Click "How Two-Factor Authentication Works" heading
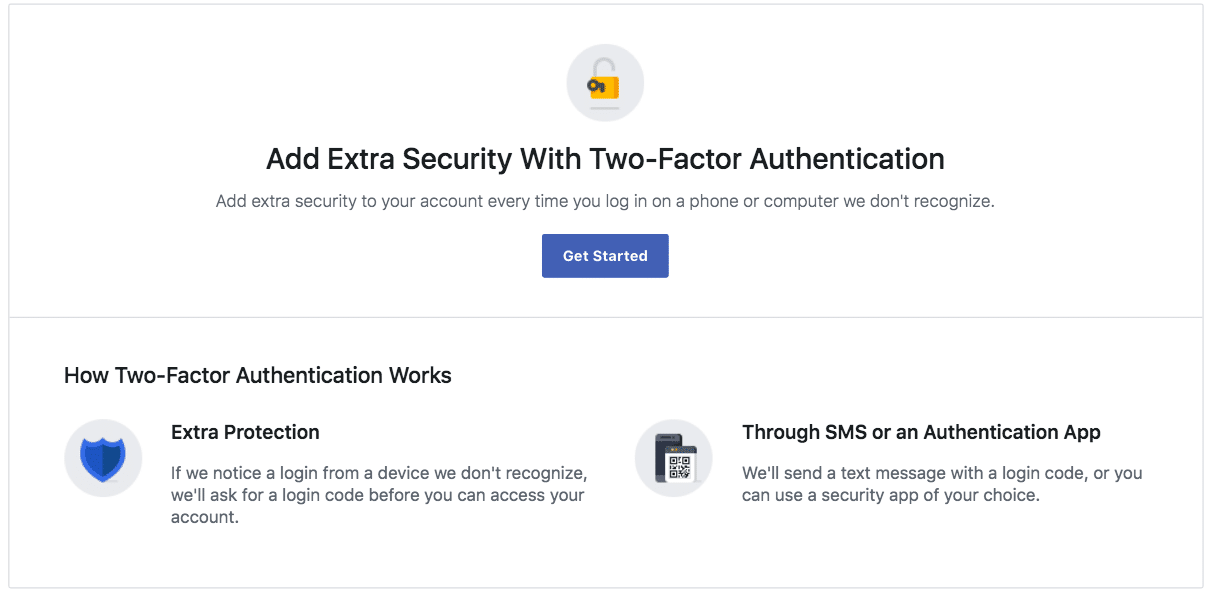This screenshot has width=1210, height=595. point(258,376)
